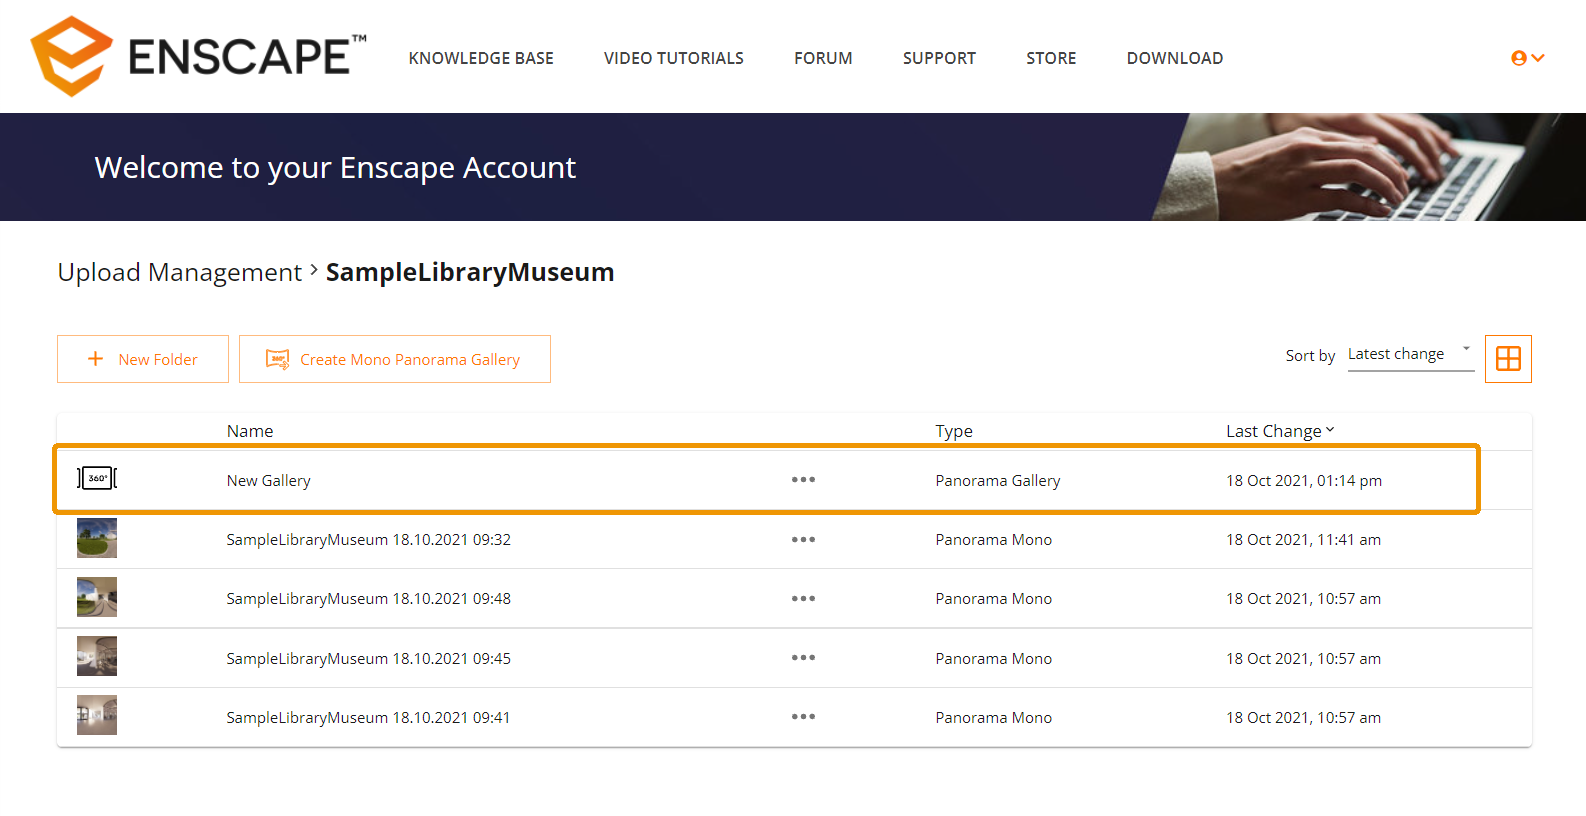Click the Sort by label
The image size is (1586, 816).
[1310, 356]
